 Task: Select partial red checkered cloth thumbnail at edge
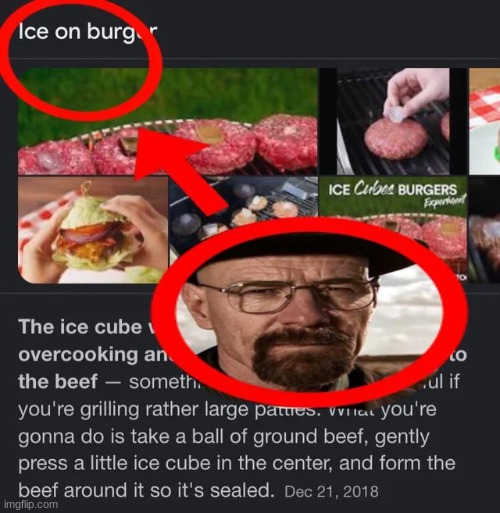pyautogui.click(x=484, y=121)
